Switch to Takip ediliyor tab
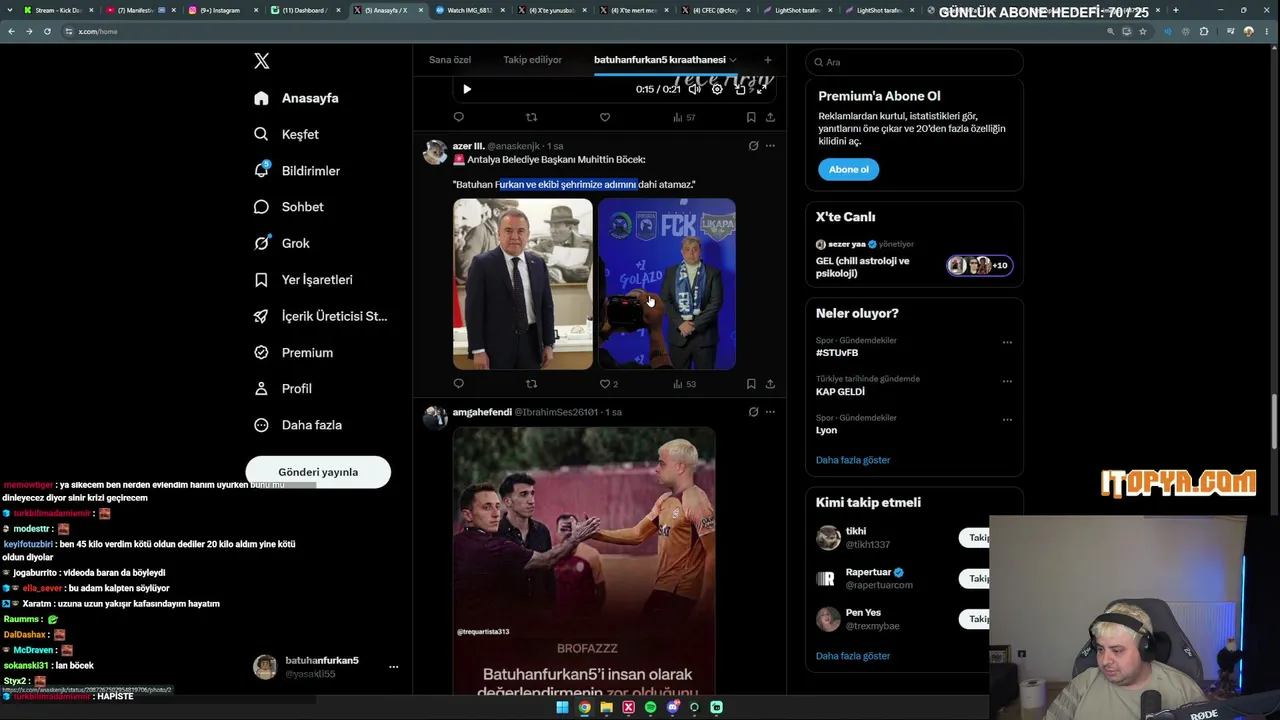The width and height of the screenshot is (1280, 720). 532,60
